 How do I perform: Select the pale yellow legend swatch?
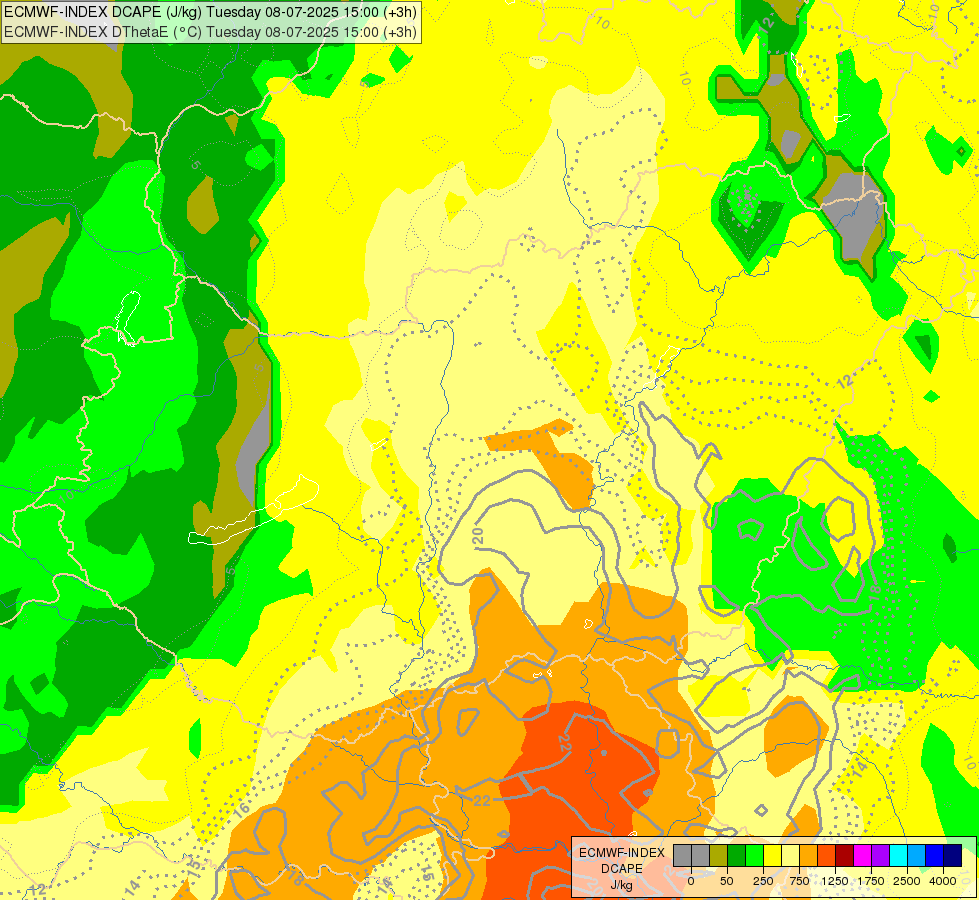click(x=791, y=855)
